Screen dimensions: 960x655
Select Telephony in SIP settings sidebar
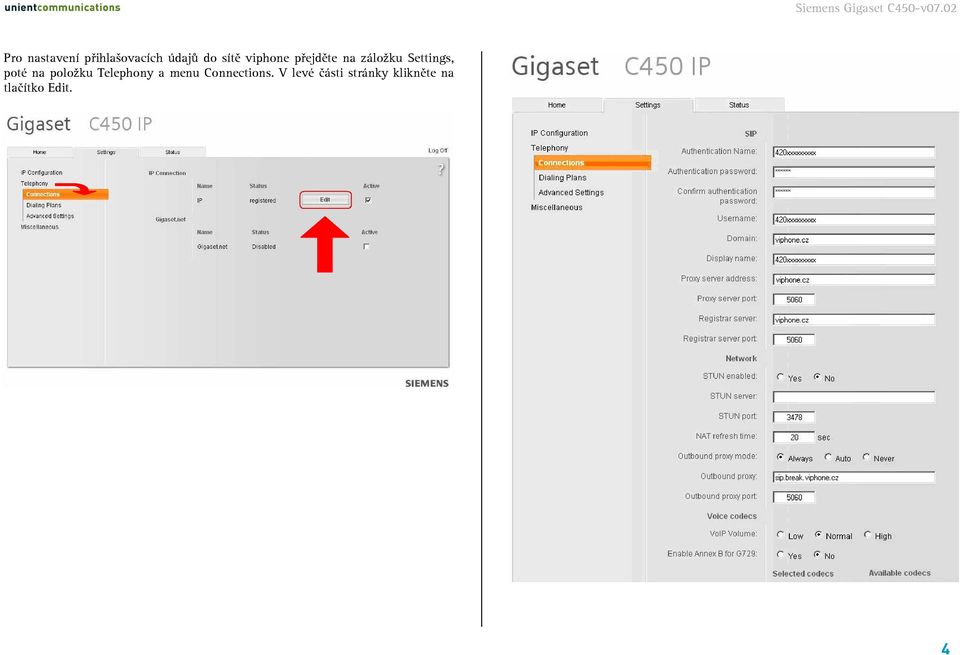coord(549,148)
